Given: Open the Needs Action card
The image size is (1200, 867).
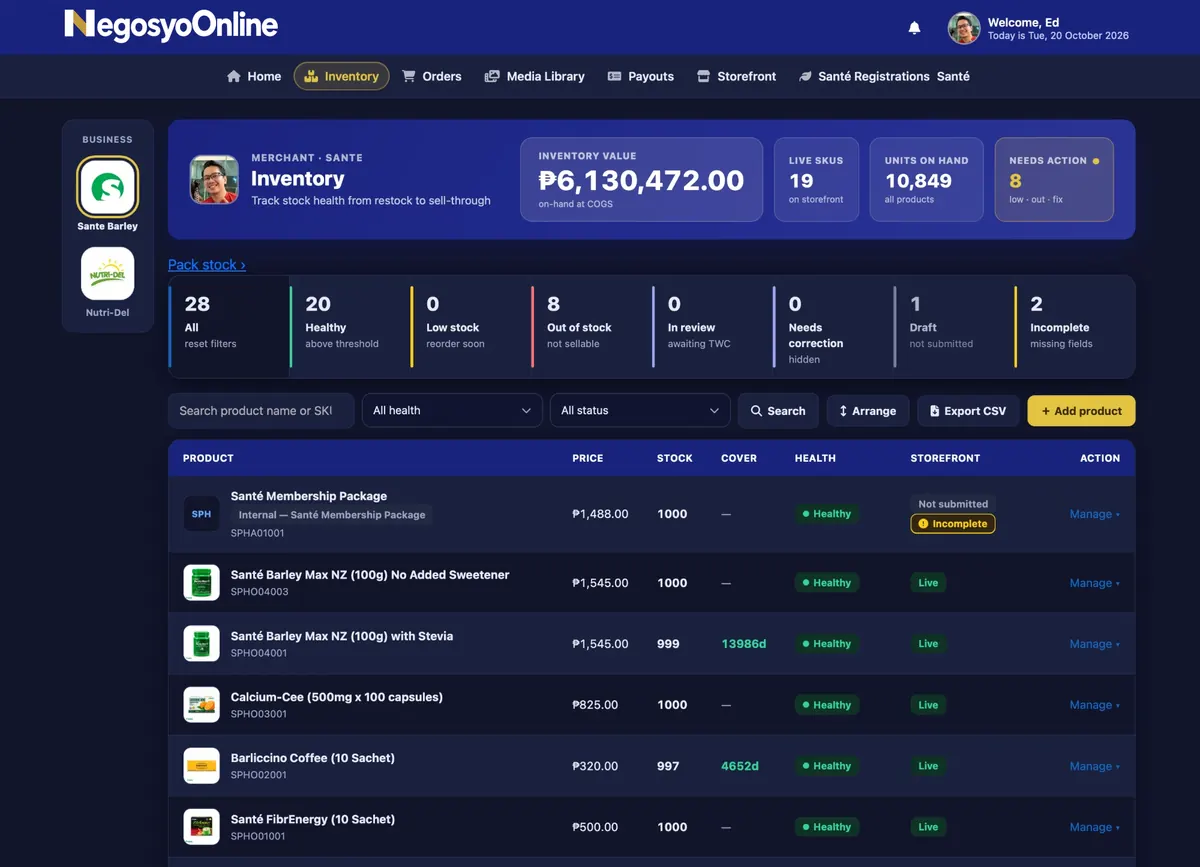Looking at the screenshot, I should (x=1054, y=179).
